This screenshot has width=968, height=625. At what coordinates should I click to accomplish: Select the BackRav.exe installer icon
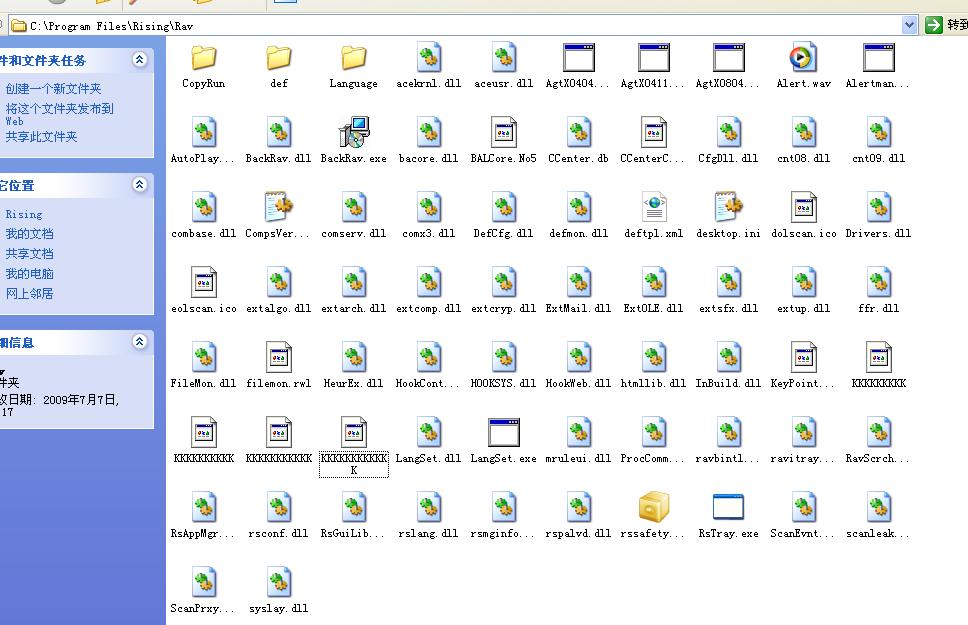tap(354, 132)
